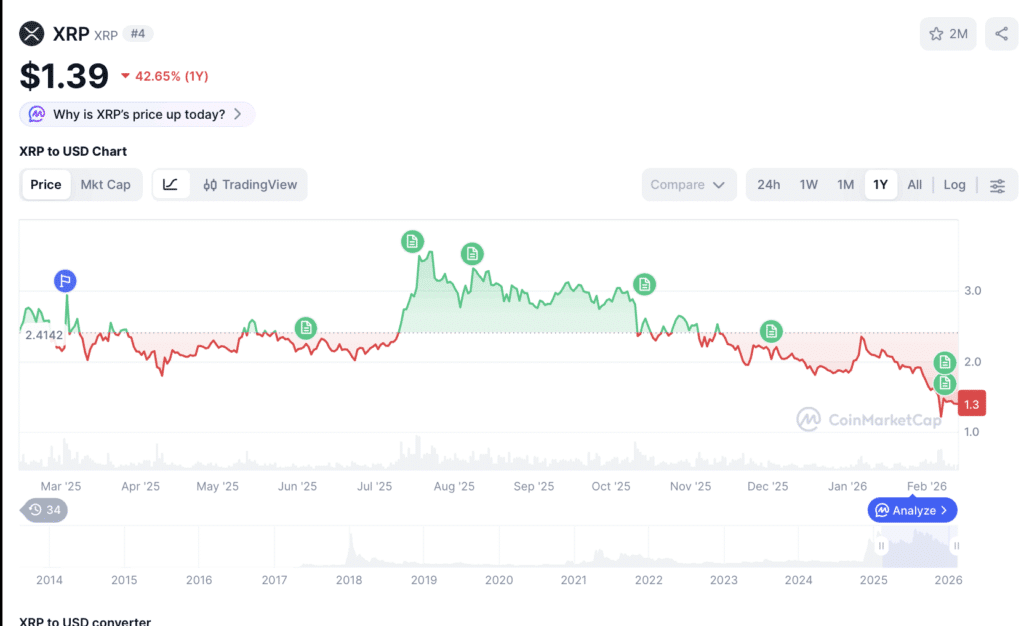Click the Nov '25 axis label

[x=690, y=486]
